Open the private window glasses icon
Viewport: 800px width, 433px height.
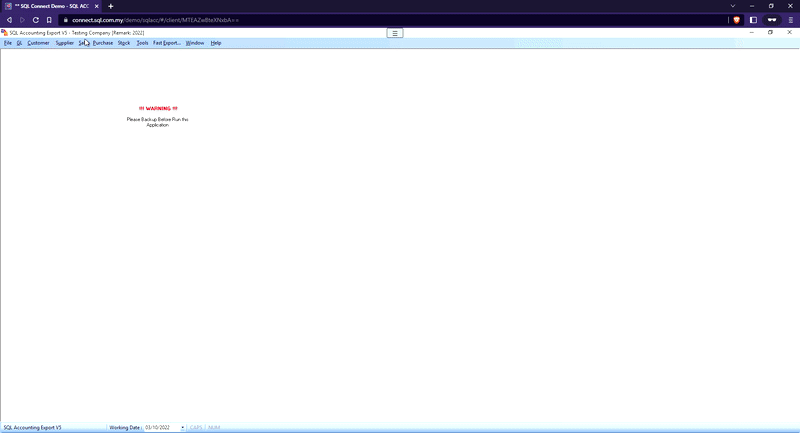coord(771,19)
